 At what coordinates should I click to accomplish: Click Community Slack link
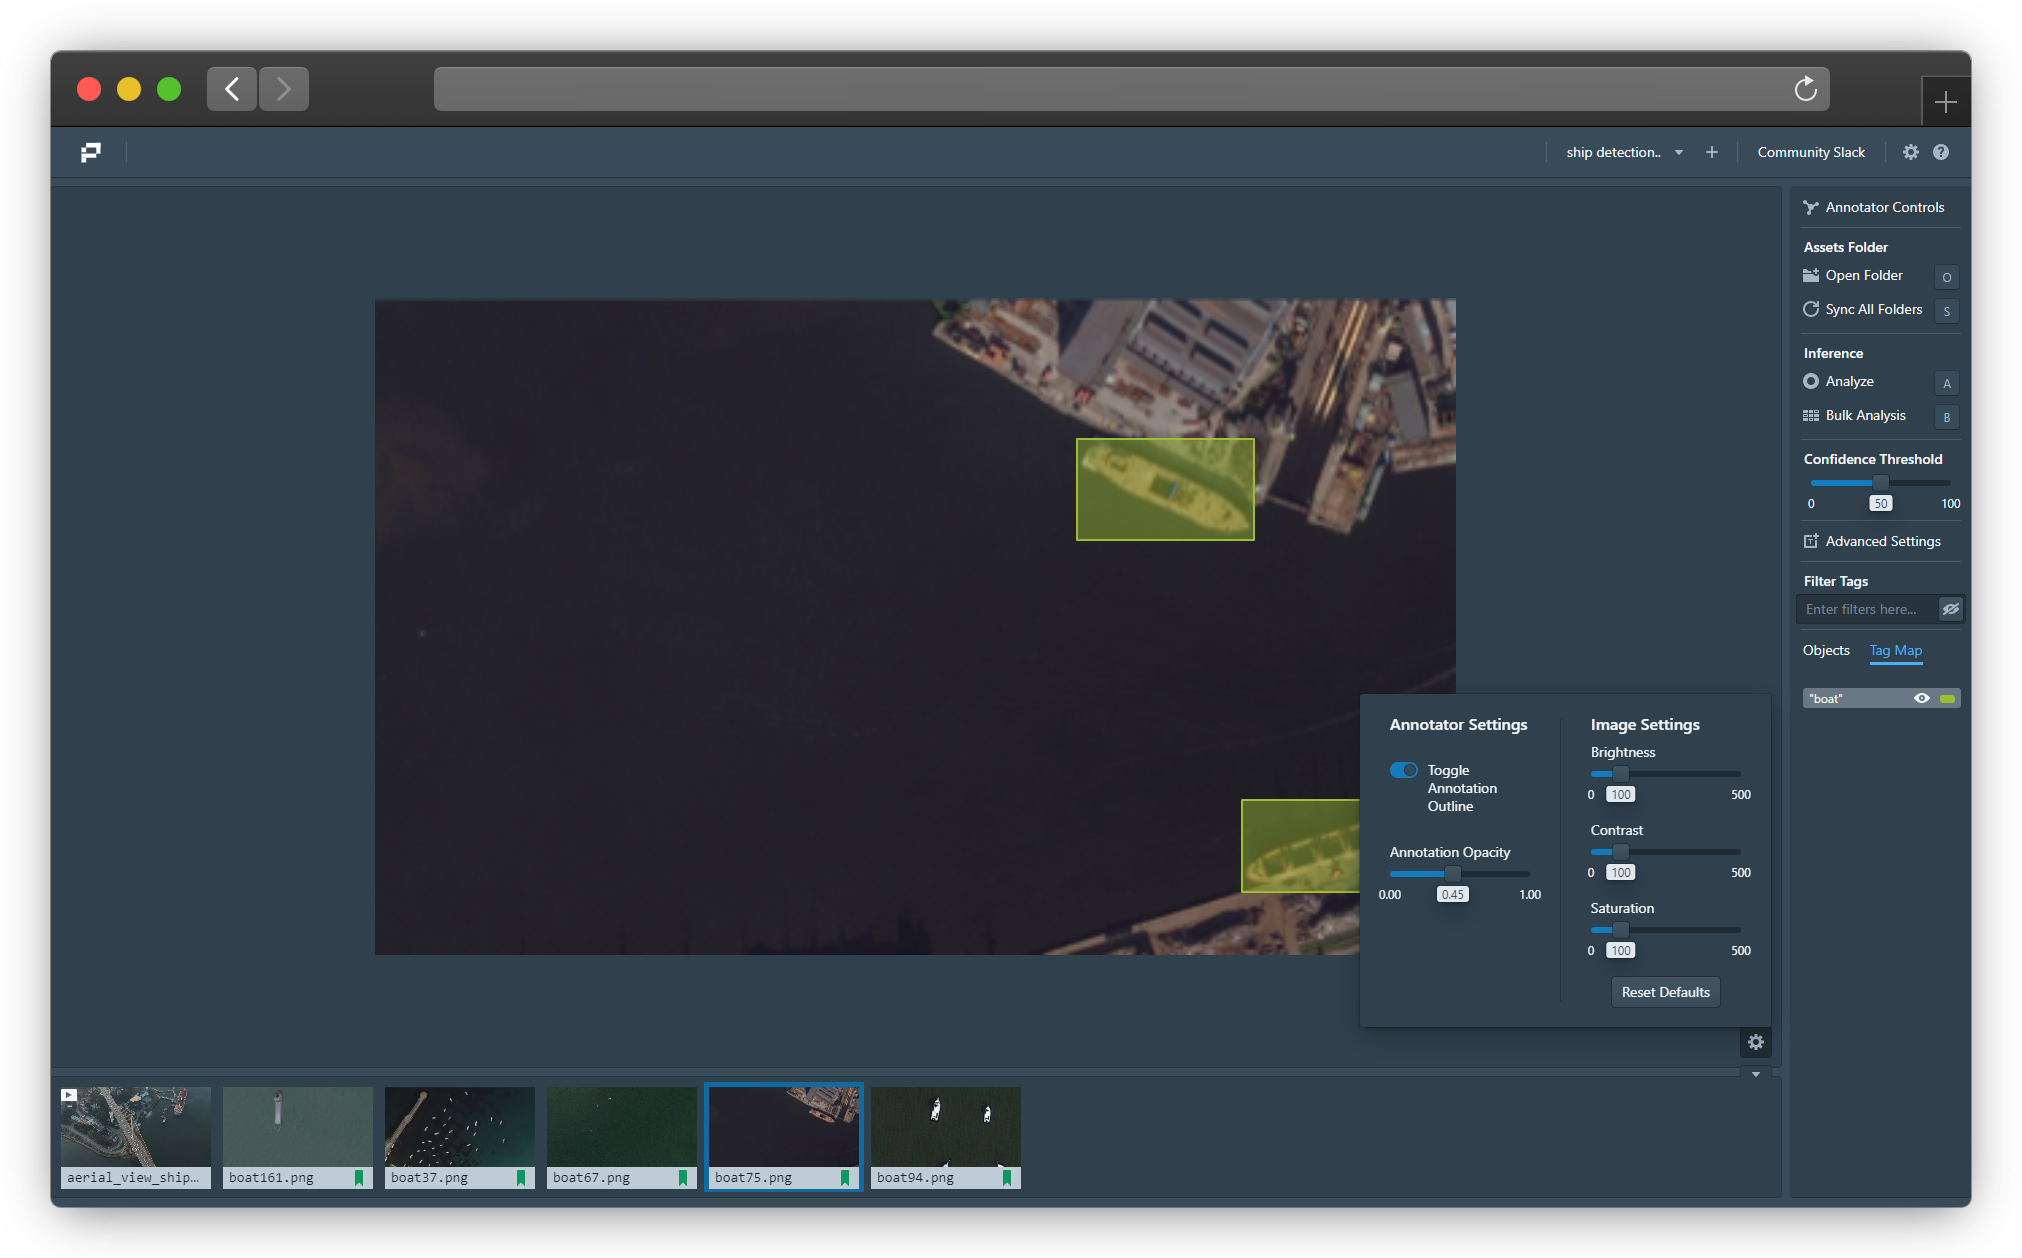[x=1811, y=152]
